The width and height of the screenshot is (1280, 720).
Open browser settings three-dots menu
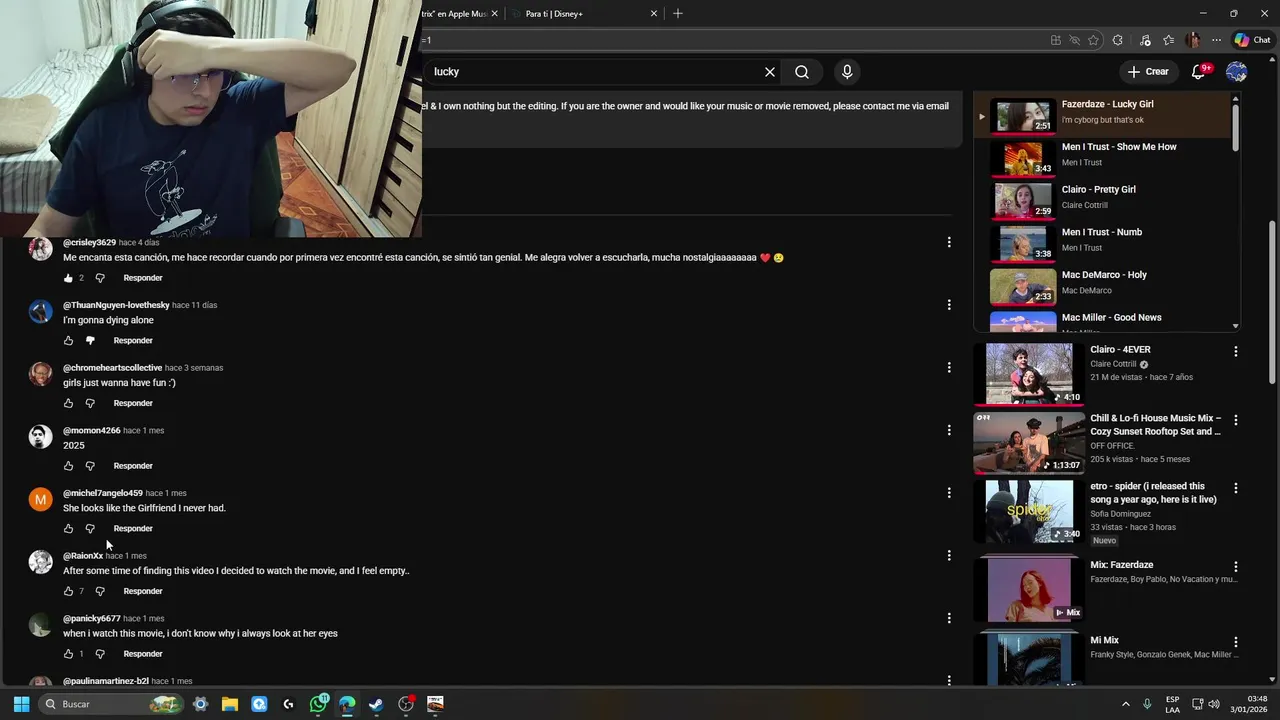click(1216, 41)
